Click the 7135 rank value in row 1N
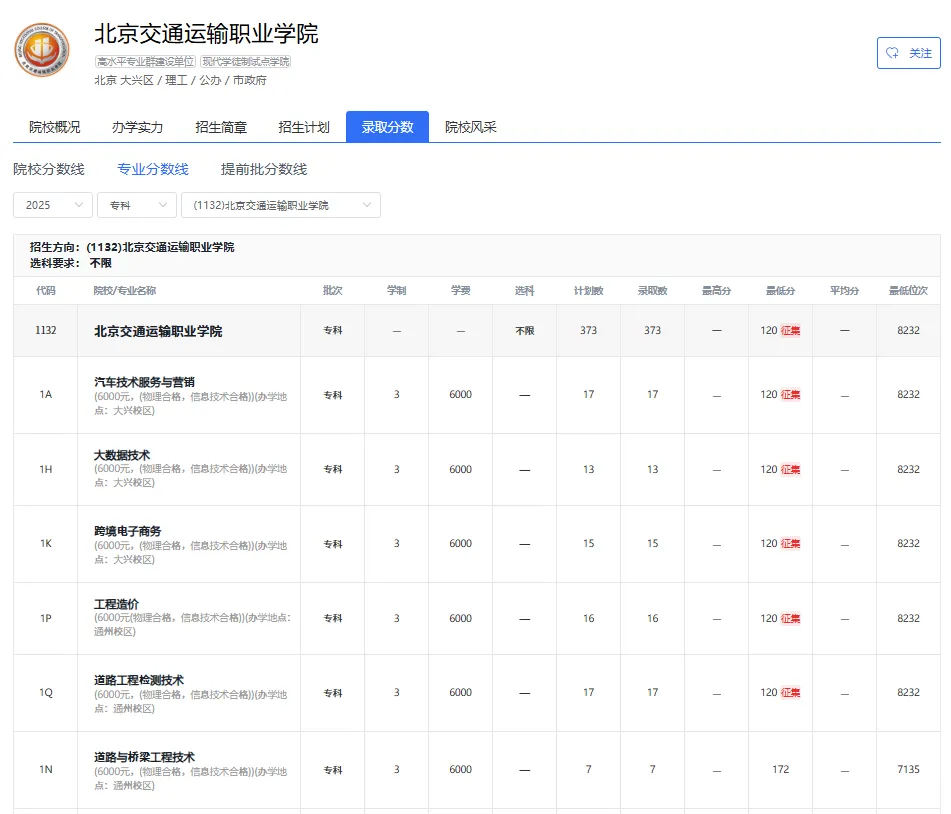Viewport: 951px width, 814px height. click(x=908, y=769)
